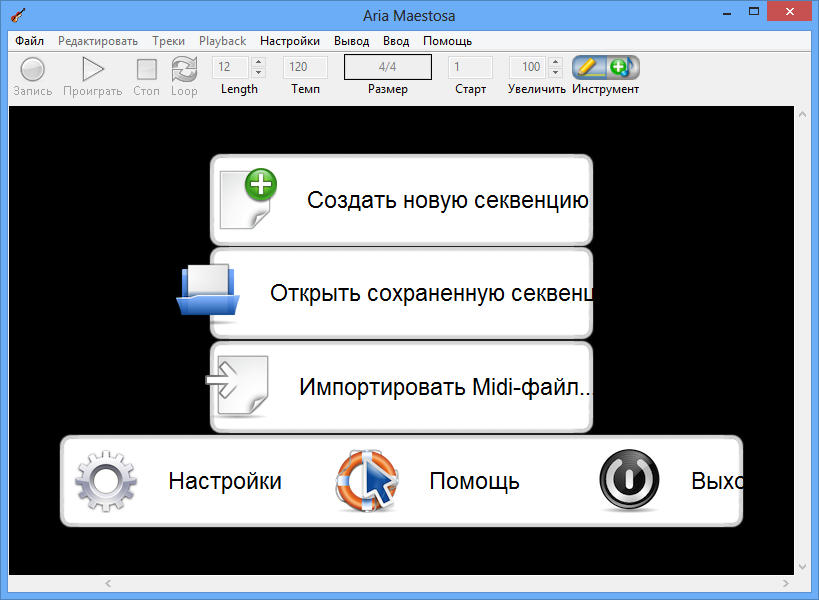
Task: Open the Треки menu
Action: [168, 41]
